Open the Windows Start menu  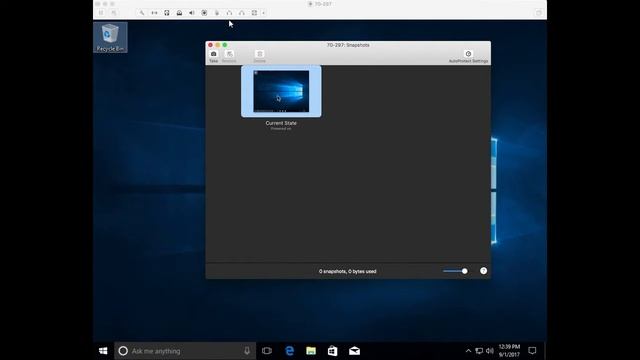[x=103, y=351]
